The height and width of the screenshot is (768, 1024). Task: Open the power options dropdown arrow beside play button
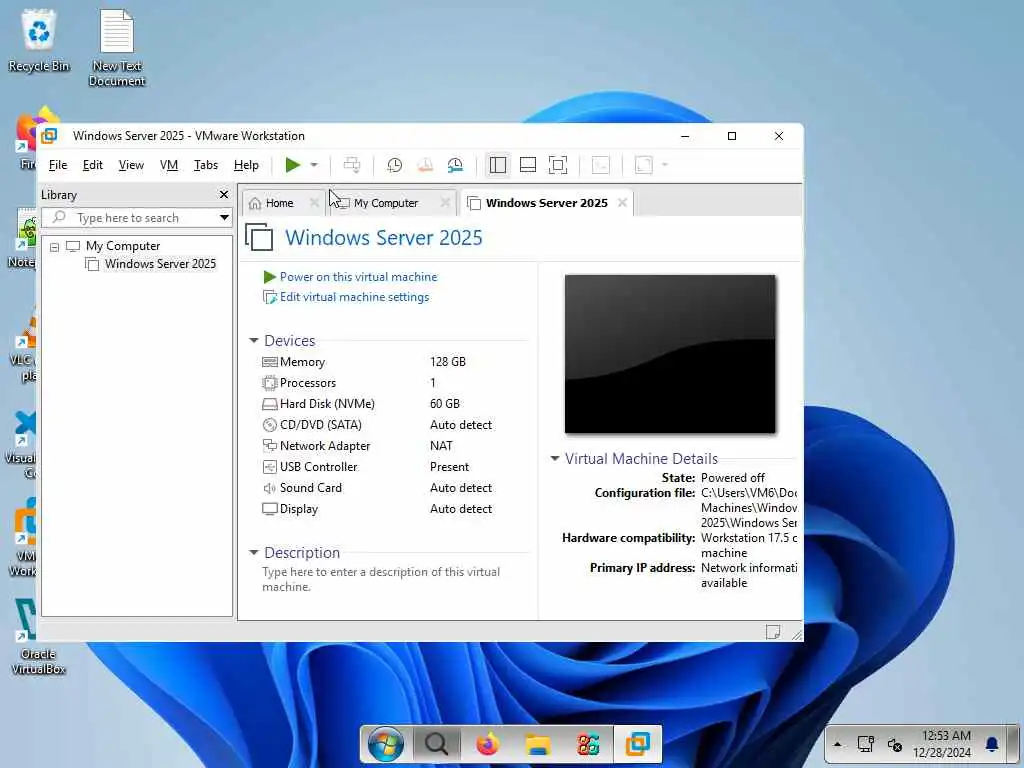tap(314, 165)
